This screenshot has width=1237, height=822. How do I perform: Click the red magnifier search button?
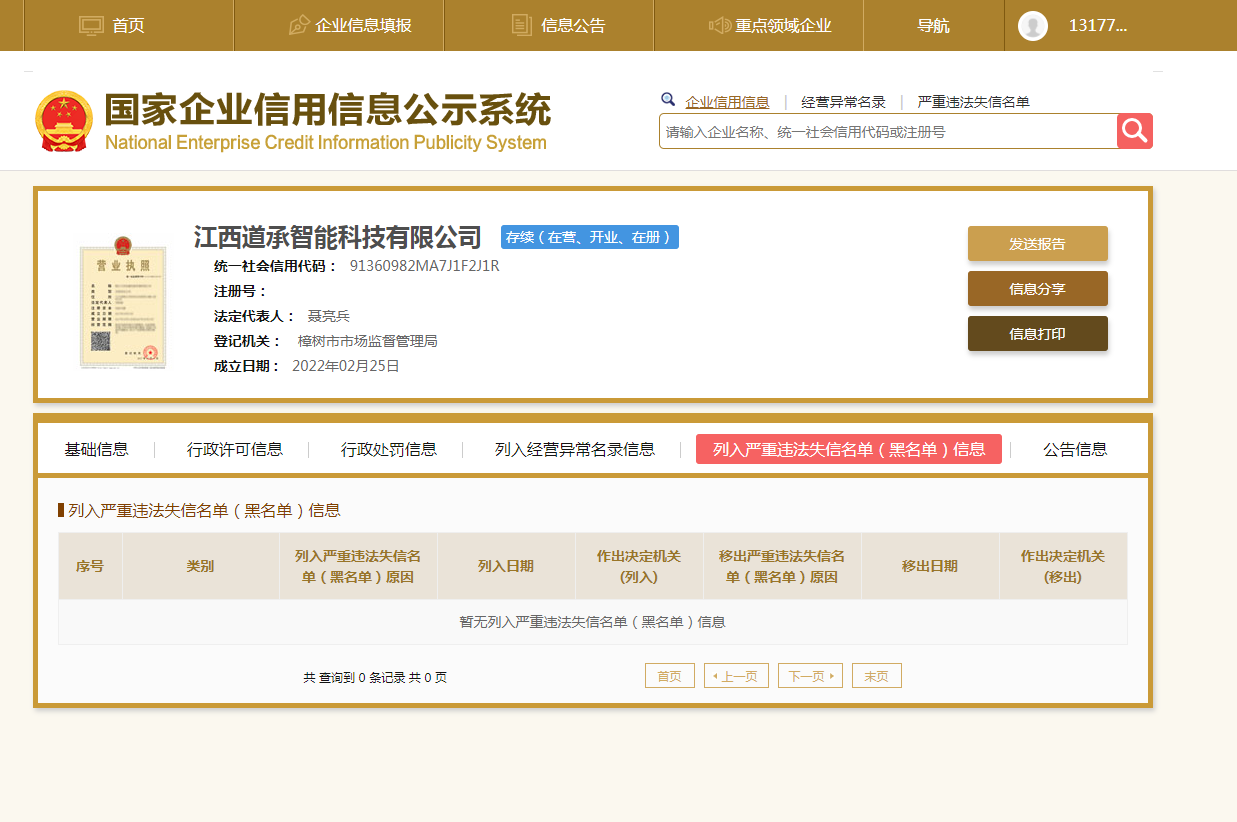[x=1135, y=131]
